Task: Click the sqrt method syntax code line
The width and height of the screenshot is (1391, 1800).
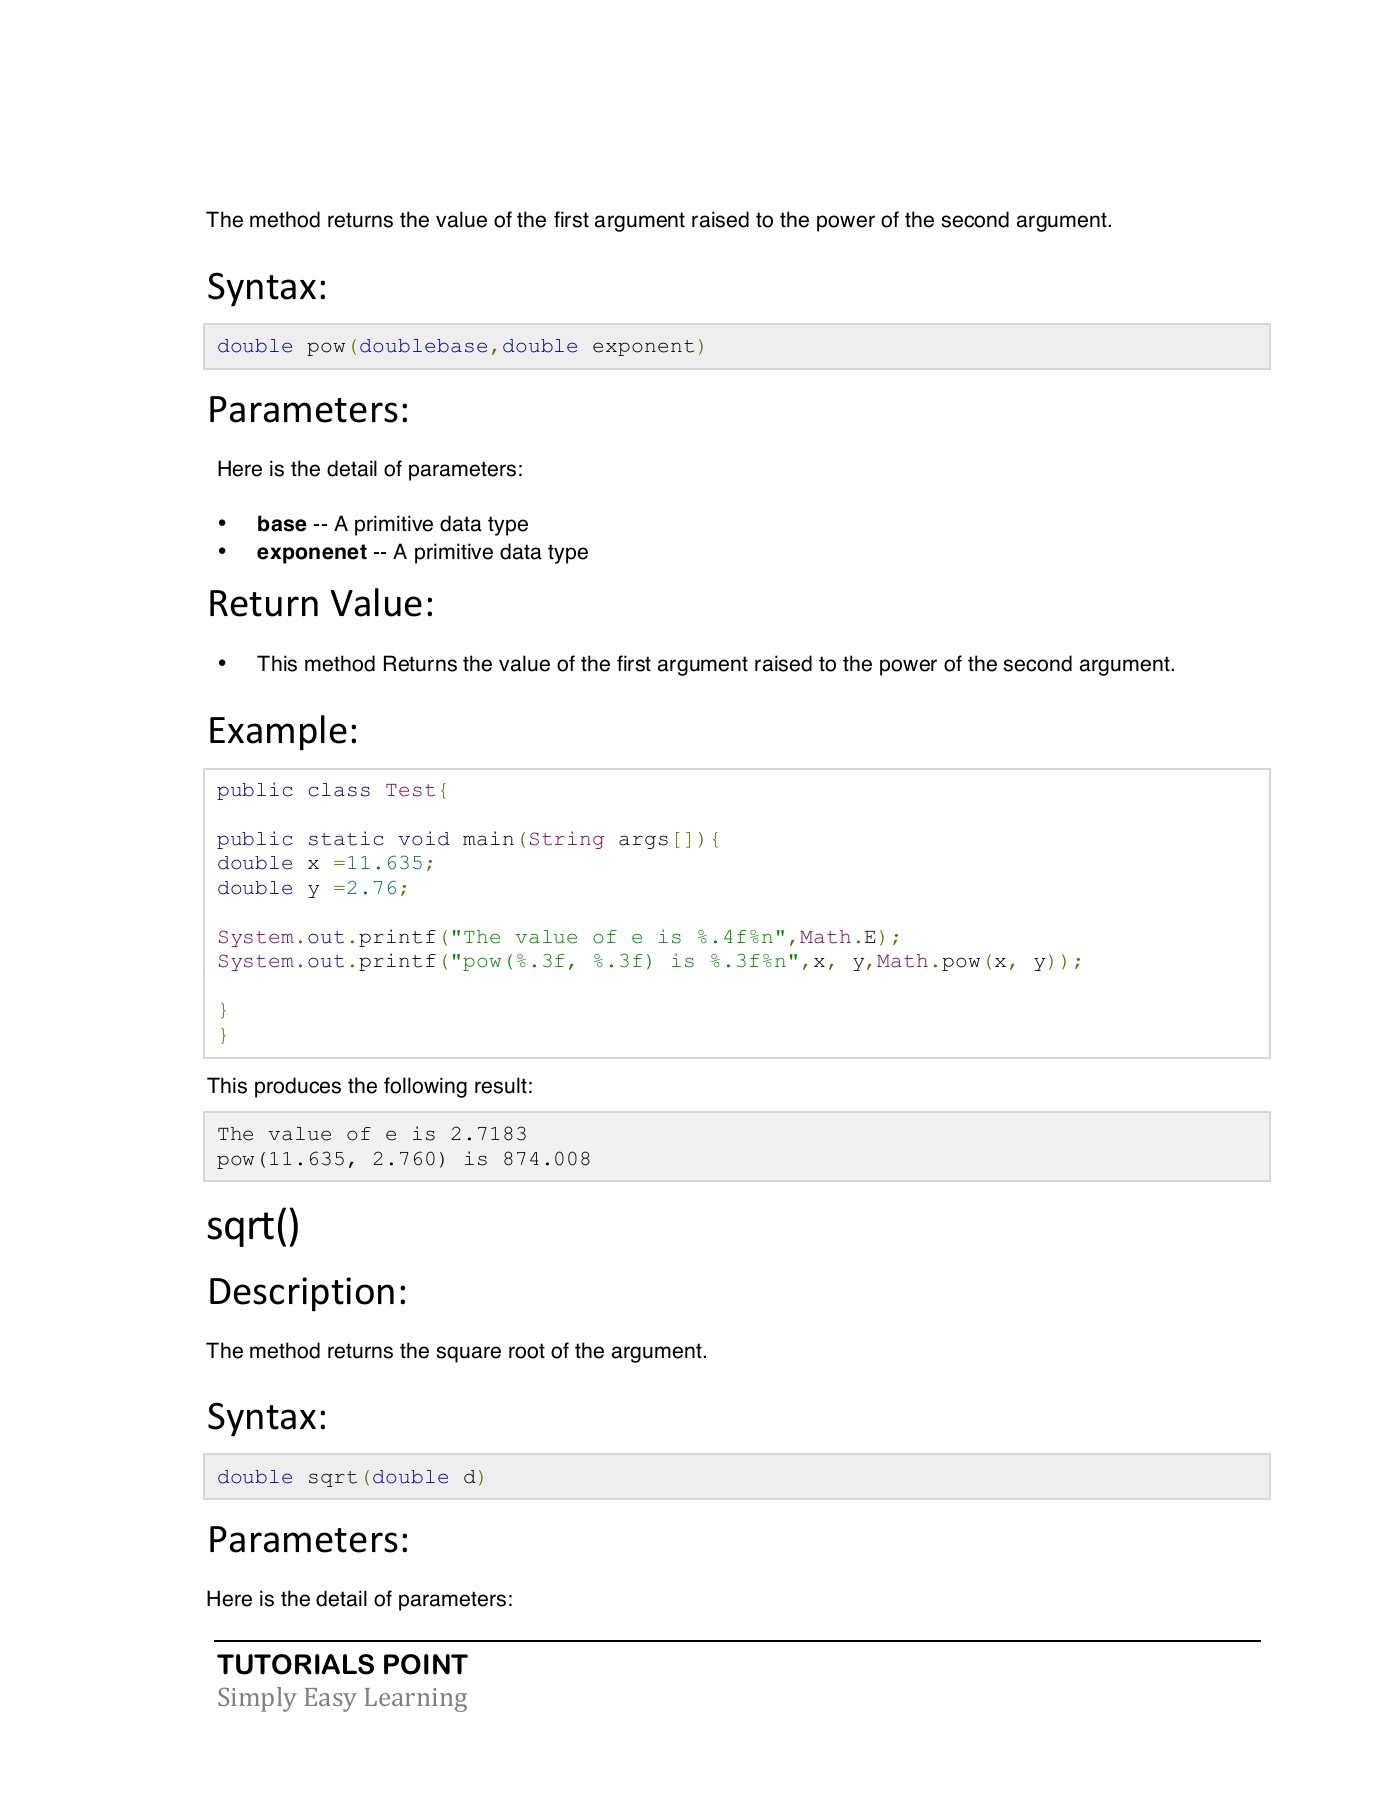Action: point(351,1477)
